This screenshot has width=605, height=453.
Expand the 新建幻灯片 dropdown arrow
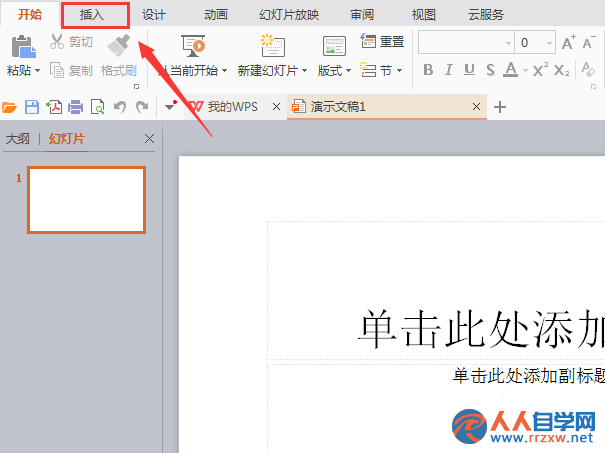304,71
